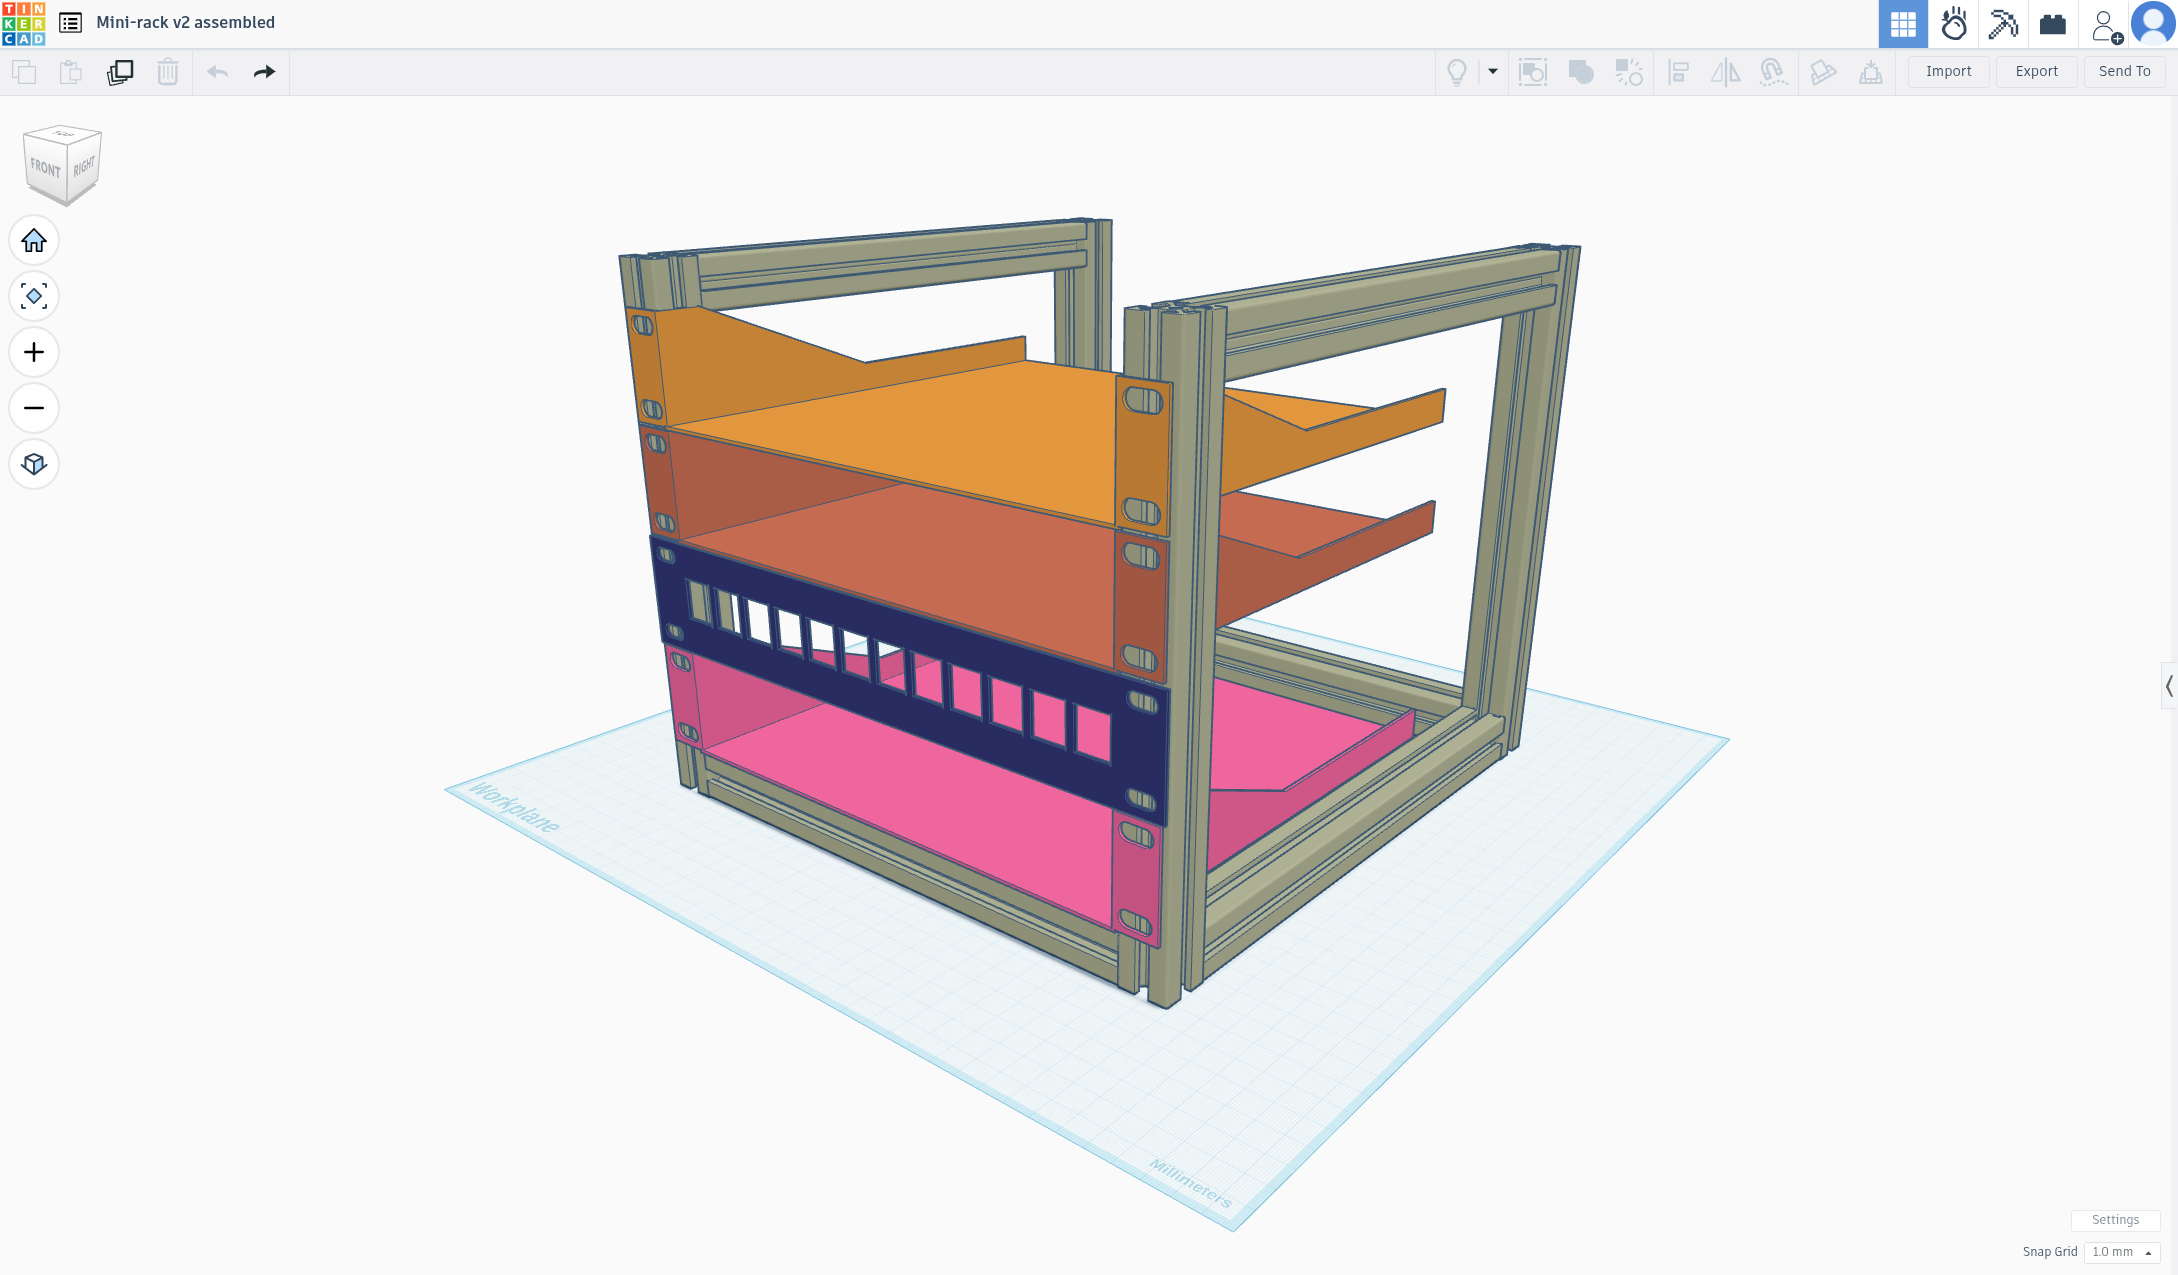The width and height of the screenshot is (2178, 1275).
Task: Toggle show all lightbulb icon
Action: click(1457, 72)
